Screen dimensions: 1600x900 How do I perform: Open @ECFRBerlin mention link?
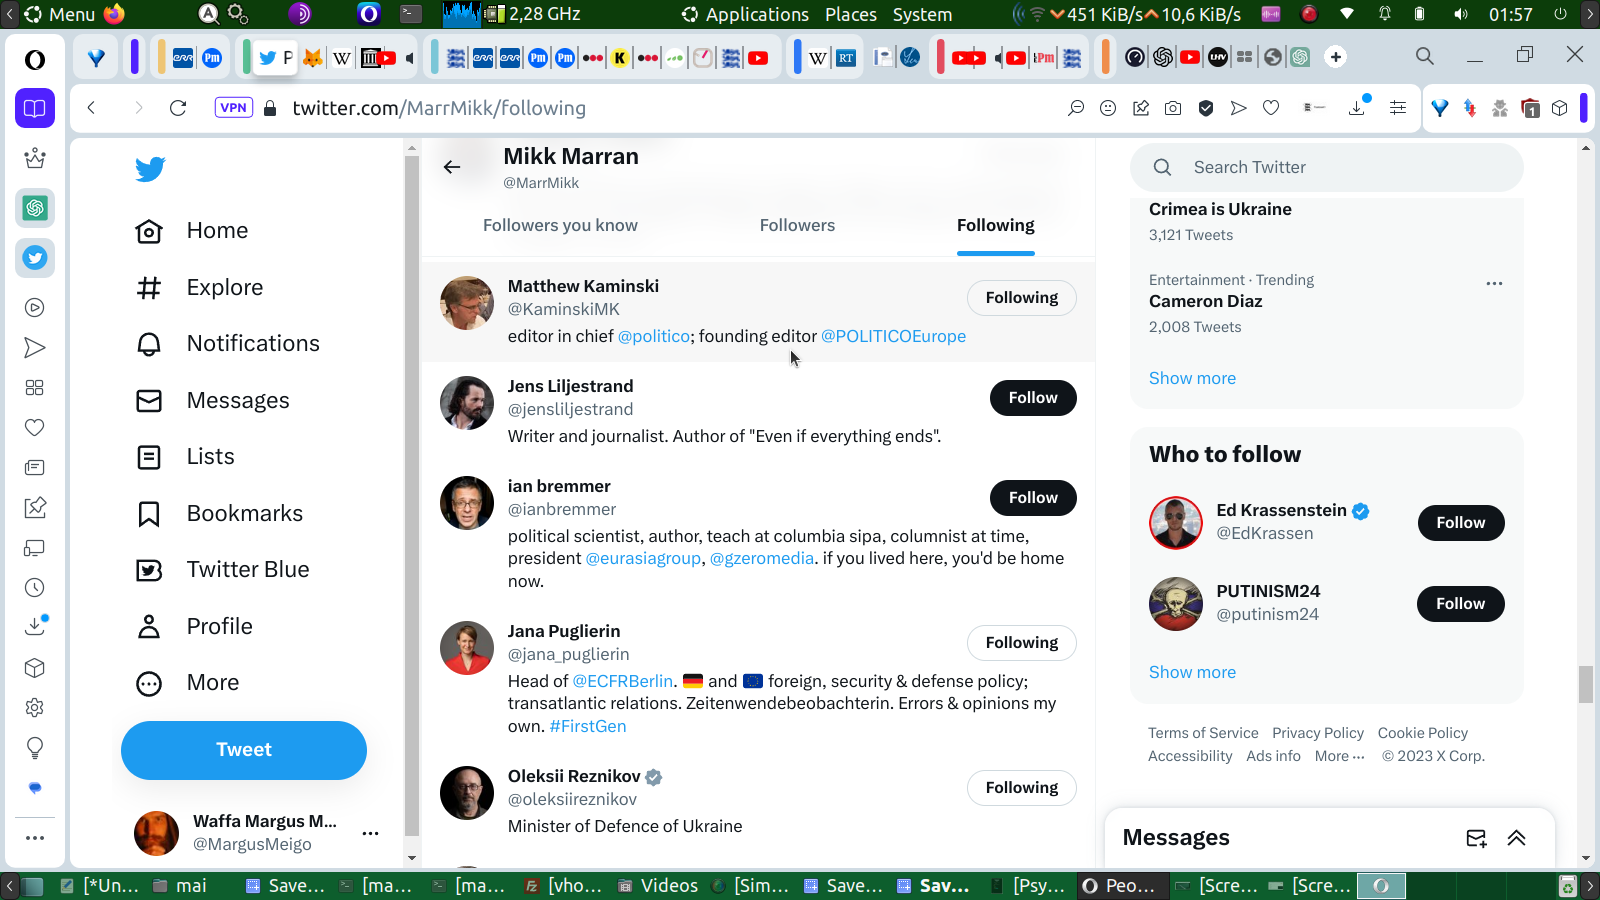(x=622, y=682)
